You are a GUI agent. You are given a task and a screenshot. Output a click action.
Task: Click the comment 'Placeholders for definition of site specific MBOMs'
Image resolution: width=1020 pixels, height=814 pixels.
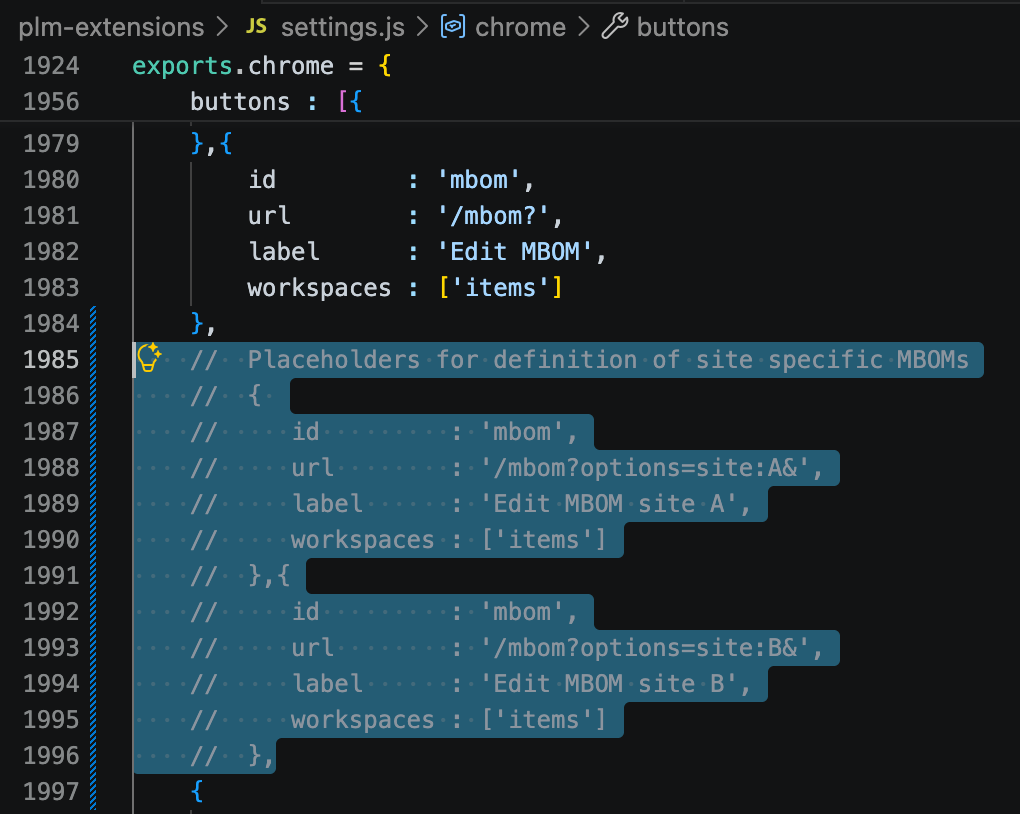coord(608,360)
